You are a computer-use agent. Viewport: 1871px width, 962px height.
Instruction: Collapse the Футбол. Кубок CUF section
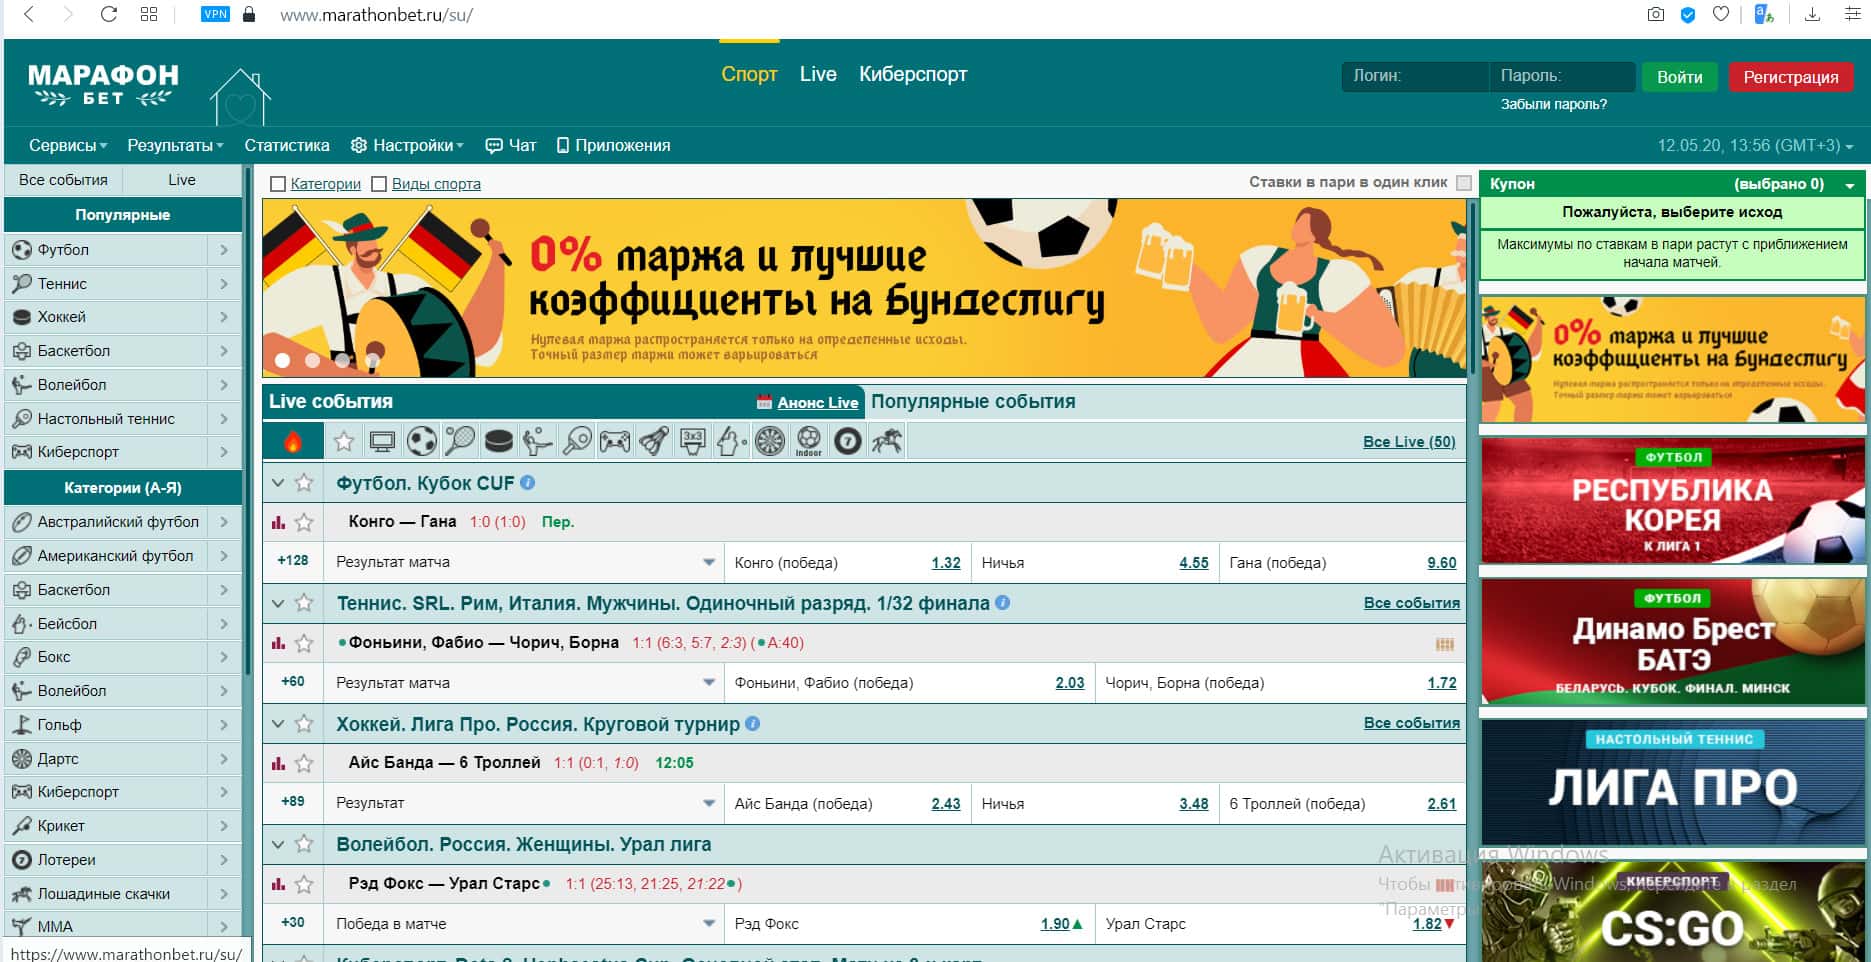click(x=278, y=483)
